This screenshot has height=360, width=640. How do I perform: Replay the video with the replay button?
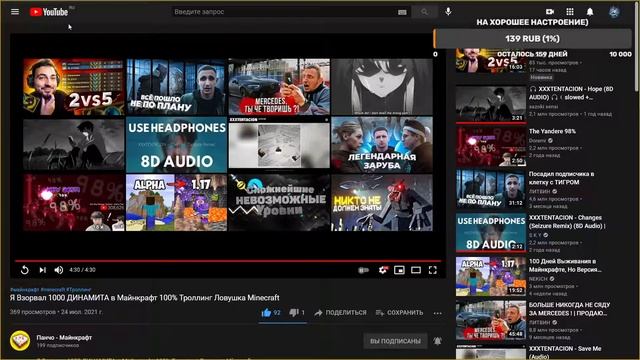[x=24, y=270]
